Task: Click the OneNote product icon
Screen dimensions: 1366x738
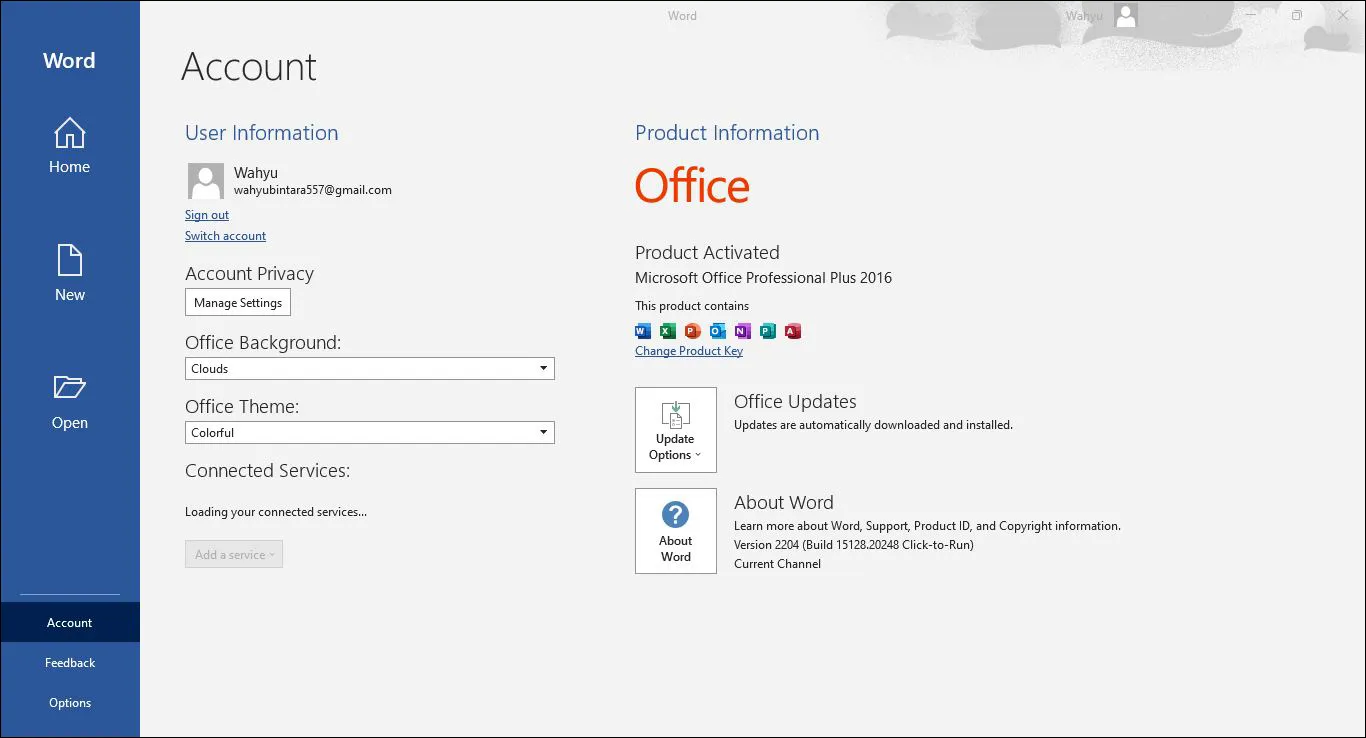Action: 742,330
